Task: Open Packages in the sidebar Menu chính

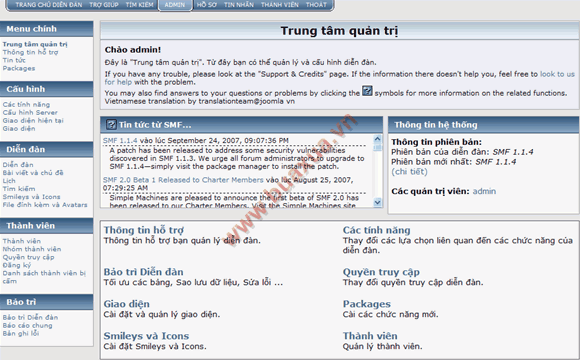Action: click(x=19, y=68)
